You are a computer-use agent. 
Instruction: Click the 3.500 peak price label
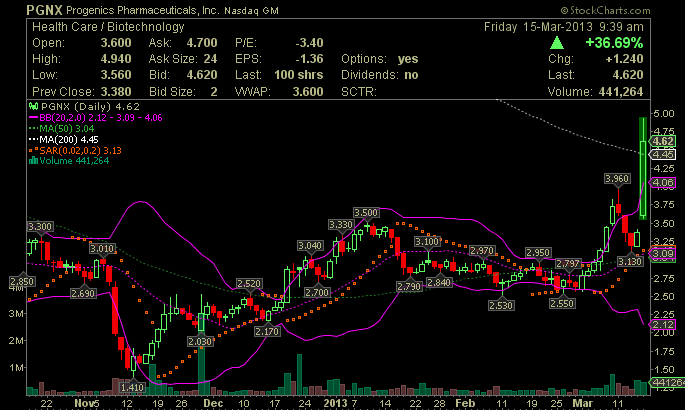(366, 213)
